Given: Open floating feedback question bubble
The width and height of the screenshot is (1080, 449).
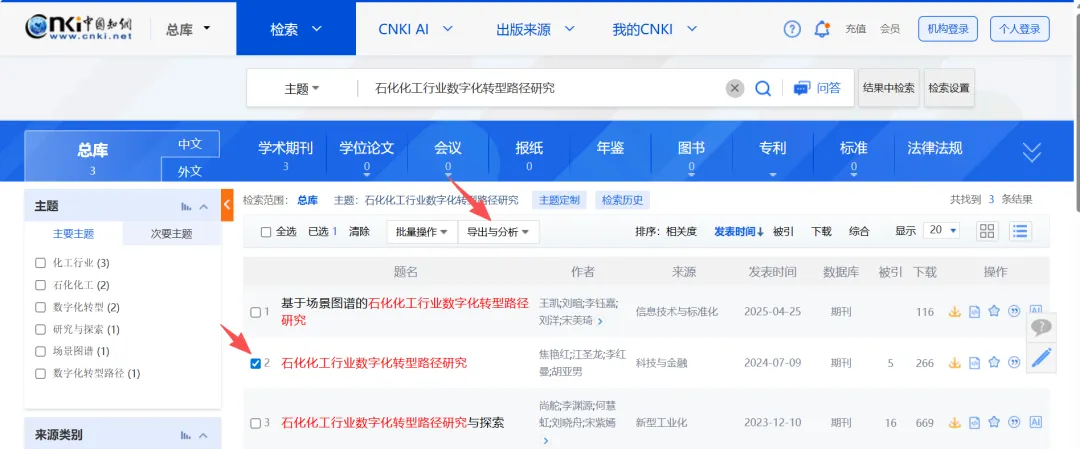Looking at the screenshot, I should 1041,326.
